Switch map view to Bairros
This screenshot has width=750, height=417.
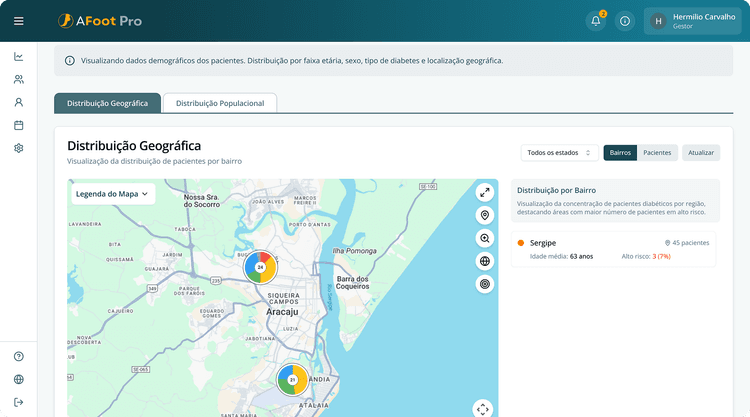pos(620,153)
